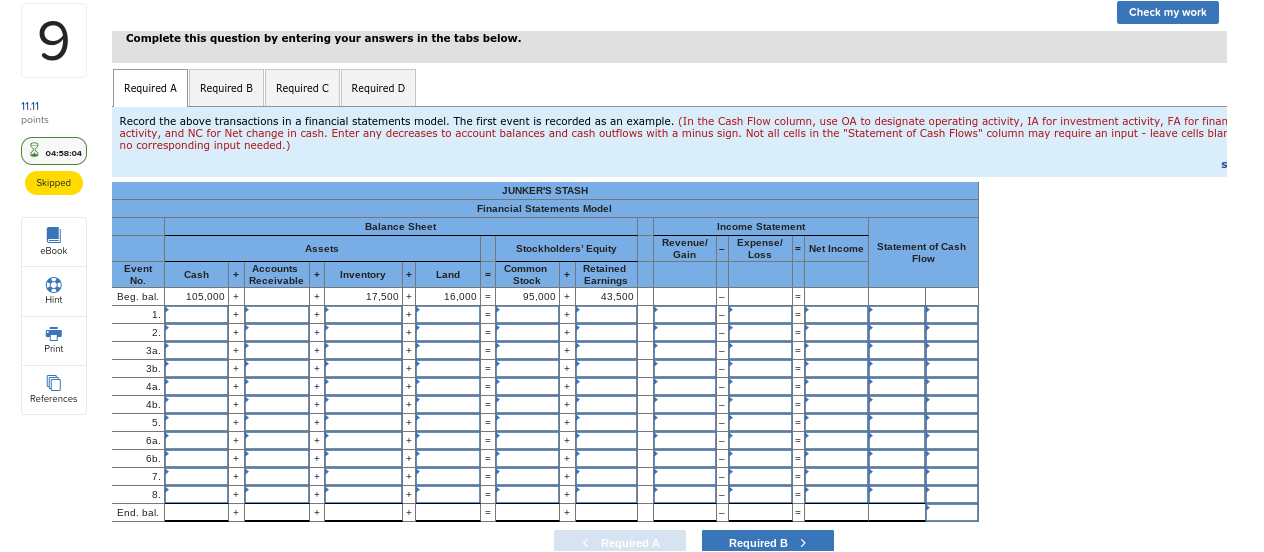Switch to the Required A tab
Screen dimensions: 1264x552
[x=150, y=88]
